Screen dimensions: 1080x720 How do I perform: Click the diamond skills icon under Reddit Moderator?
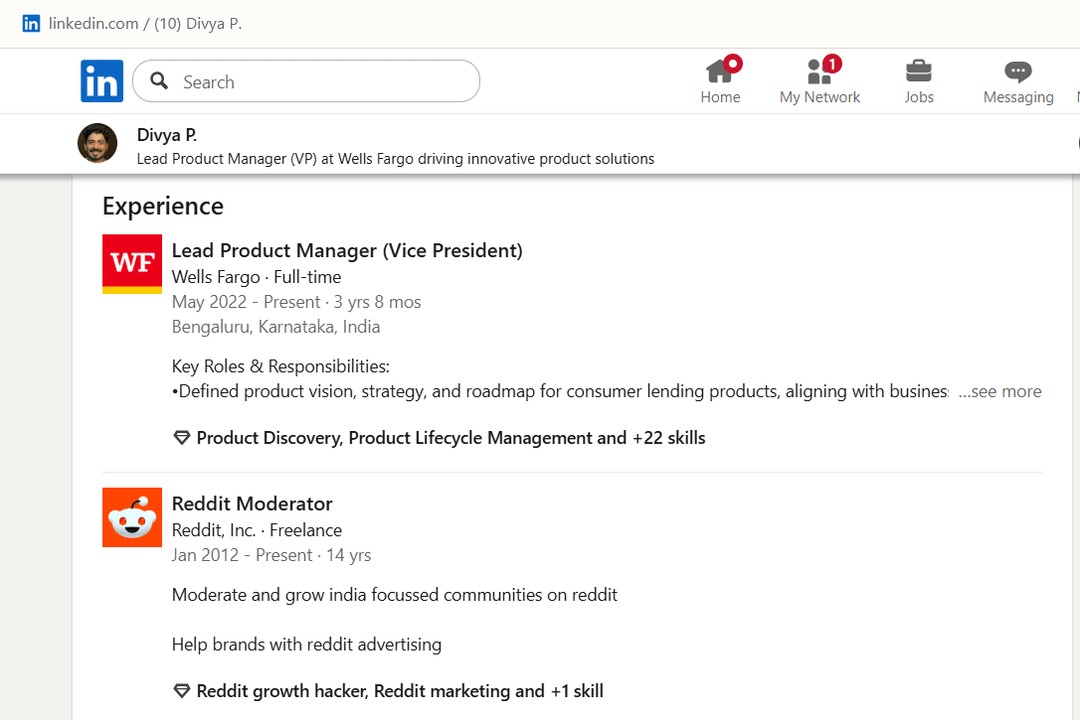[181, 691]
